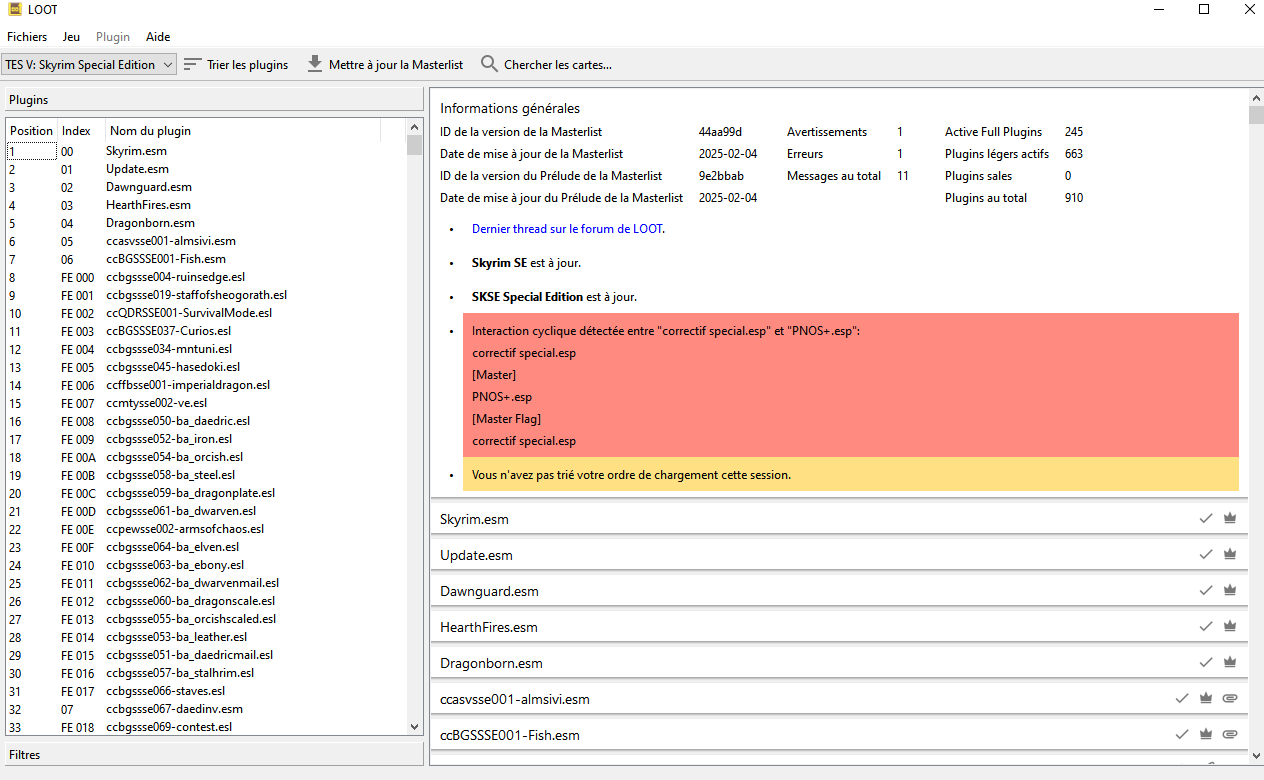Click the crown icon on ccBGSSSE001-Fish.esm card
1264x780 pixels.
click(1206, 734)
